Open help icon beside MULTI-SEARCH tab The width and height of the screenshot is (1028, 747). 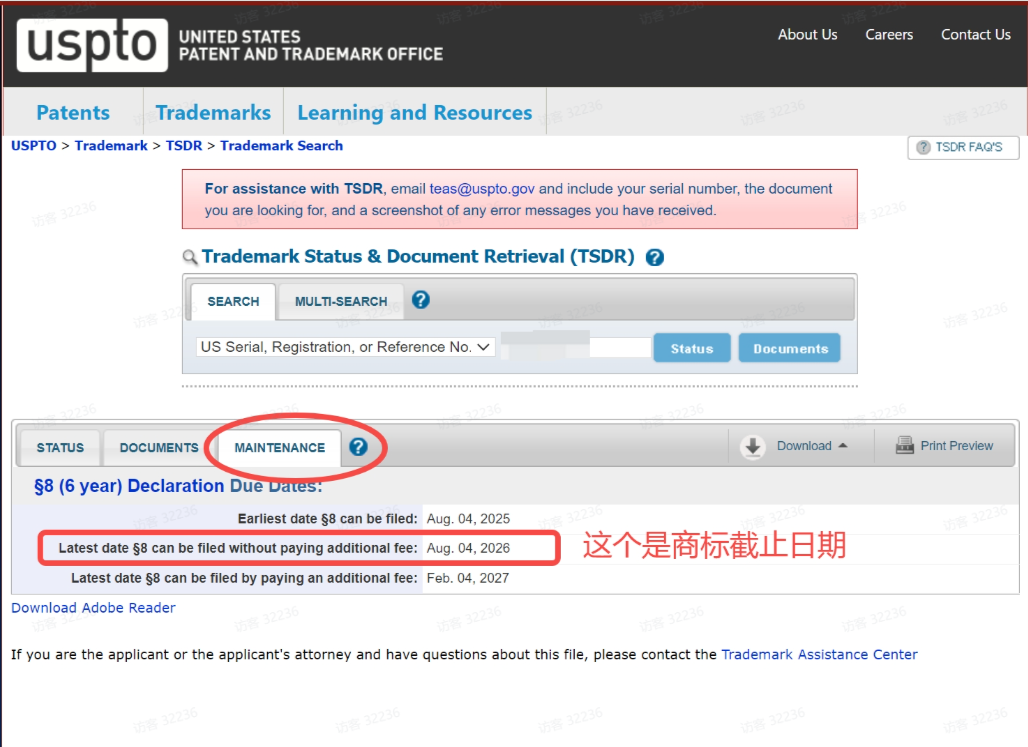pyautogui.click(x=421, y=300)
